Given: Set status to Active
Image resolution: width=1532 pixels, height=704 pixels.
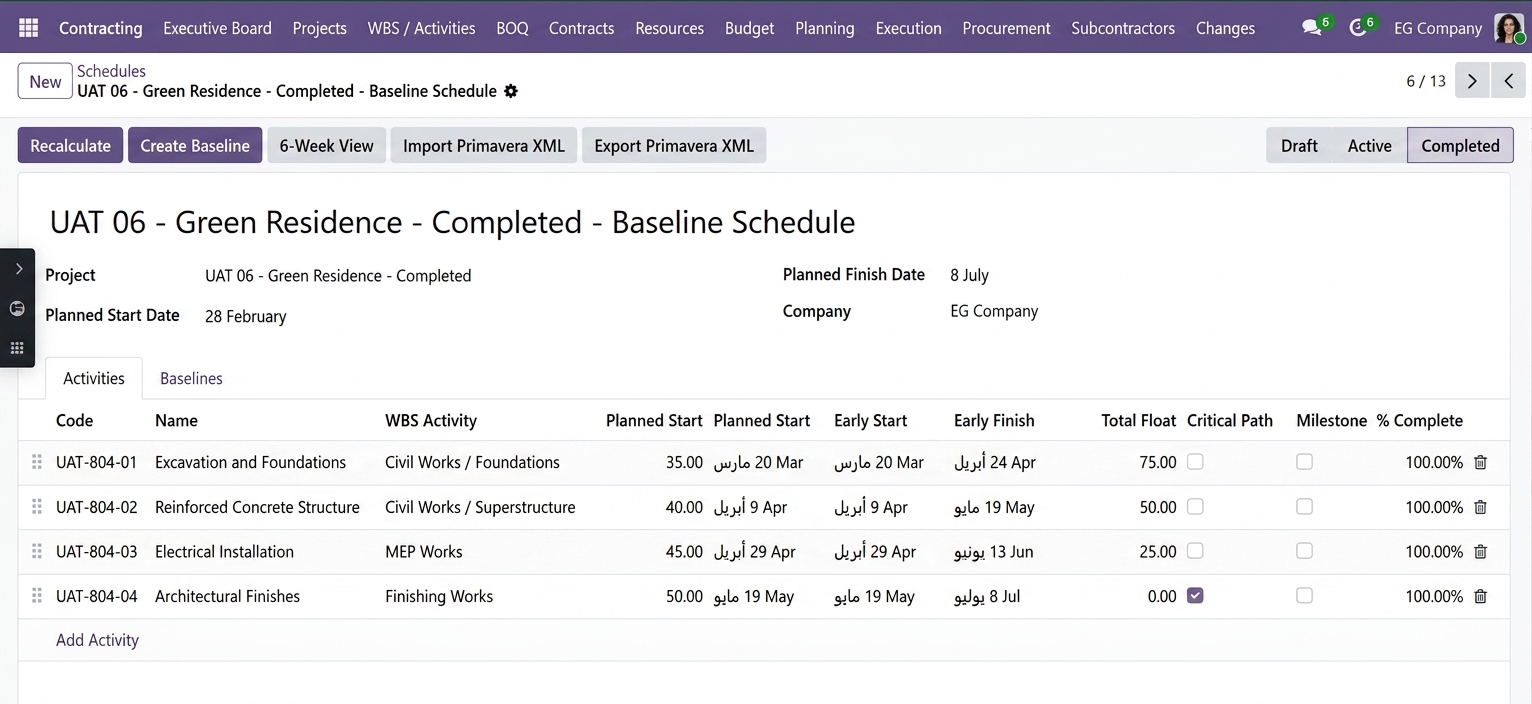Looking at the screenshot, I should pos(1369,145).
